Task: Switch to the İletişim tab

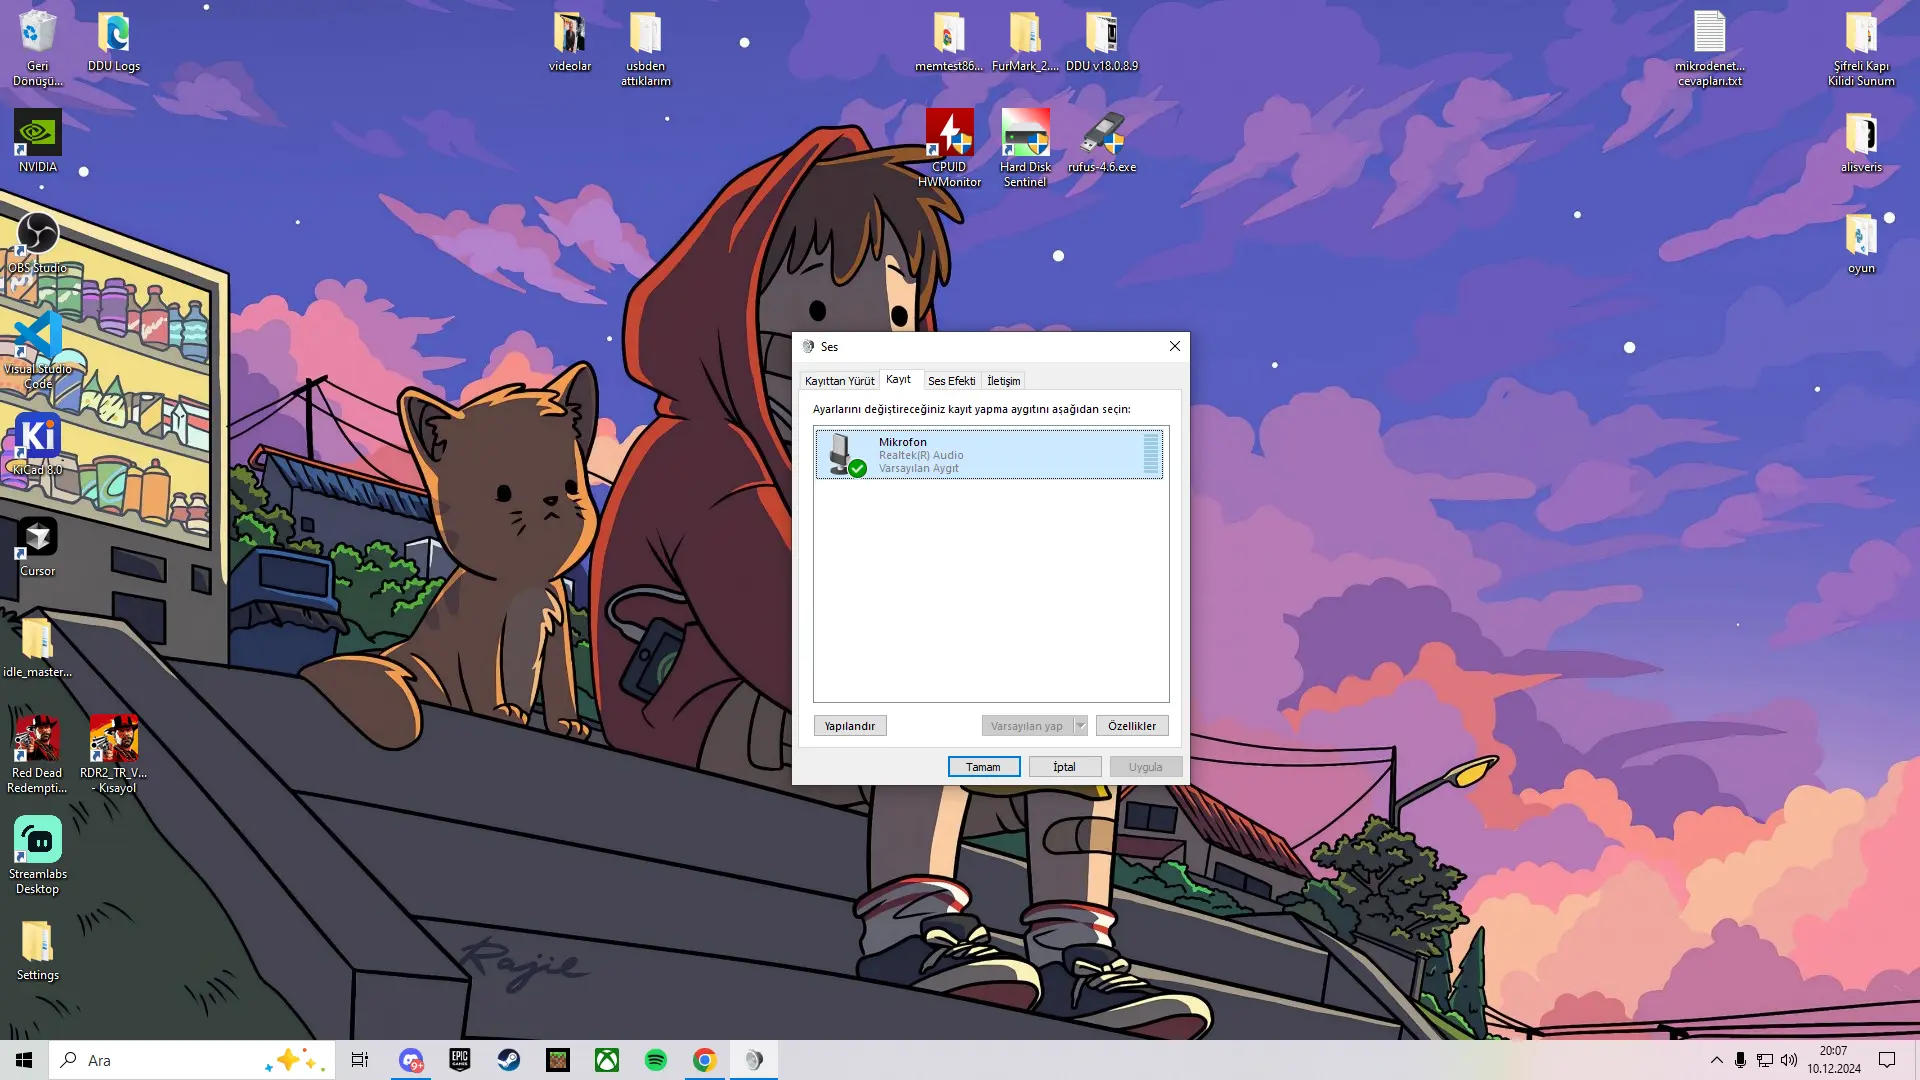Action: pyautogui.click(x=1003, y=381)
